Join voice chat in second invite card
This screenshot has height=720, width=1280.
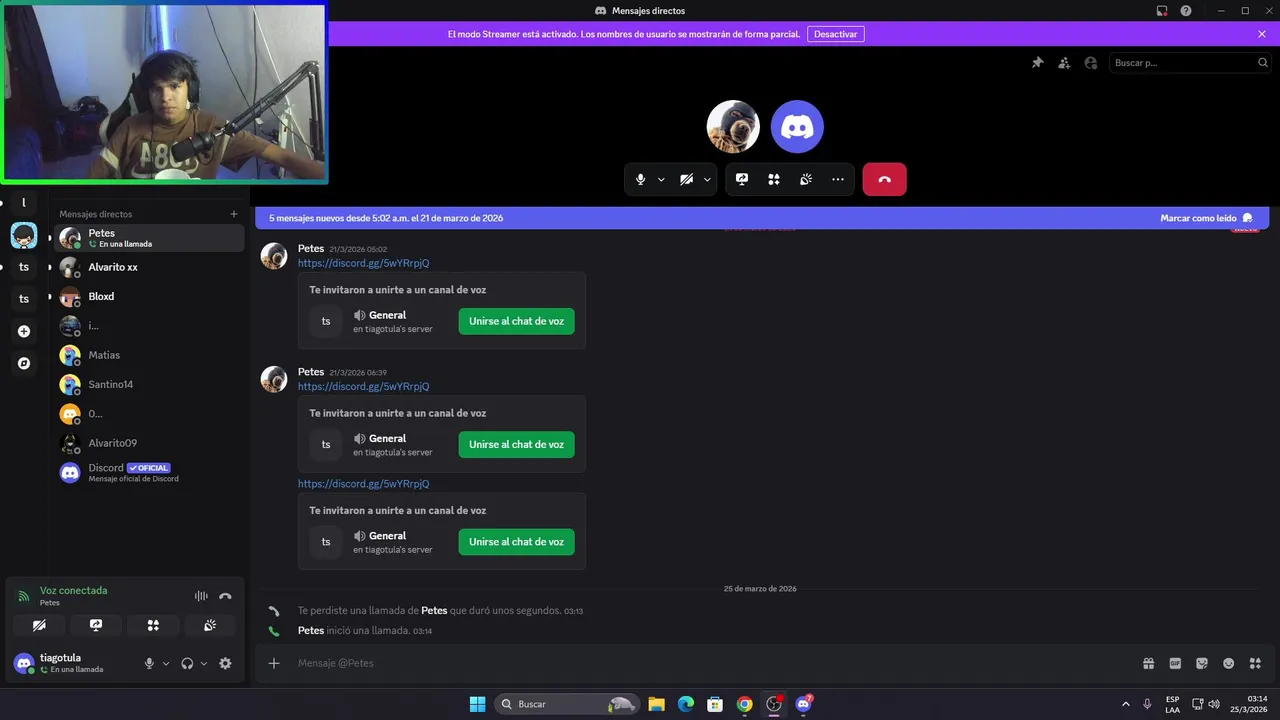(x=516, y=444)
